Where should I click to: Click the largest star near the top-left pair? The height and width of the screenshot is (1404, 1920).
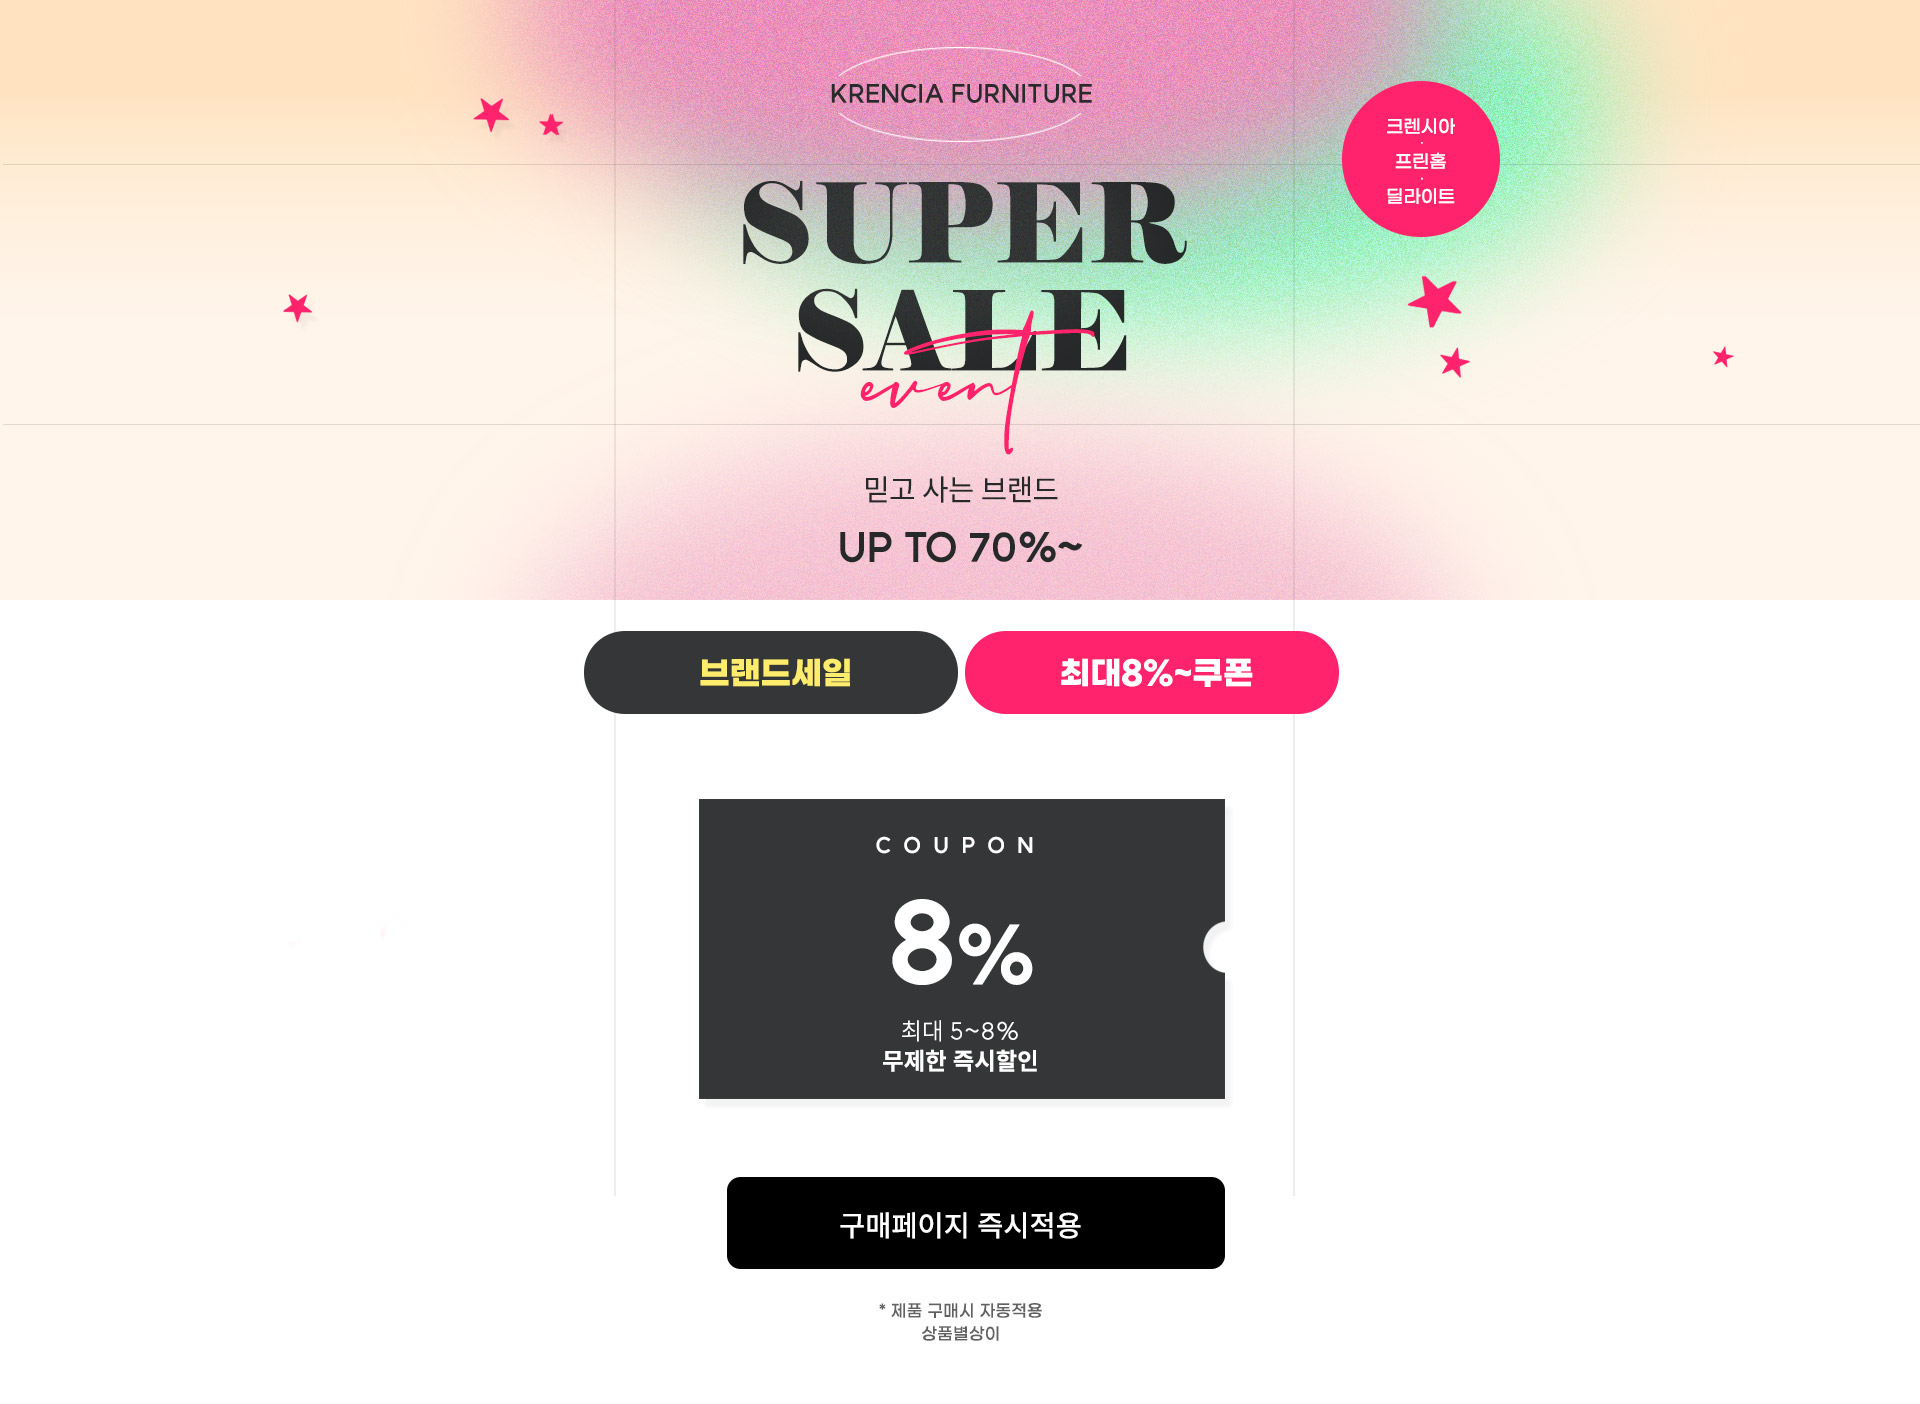click(491, 114)
